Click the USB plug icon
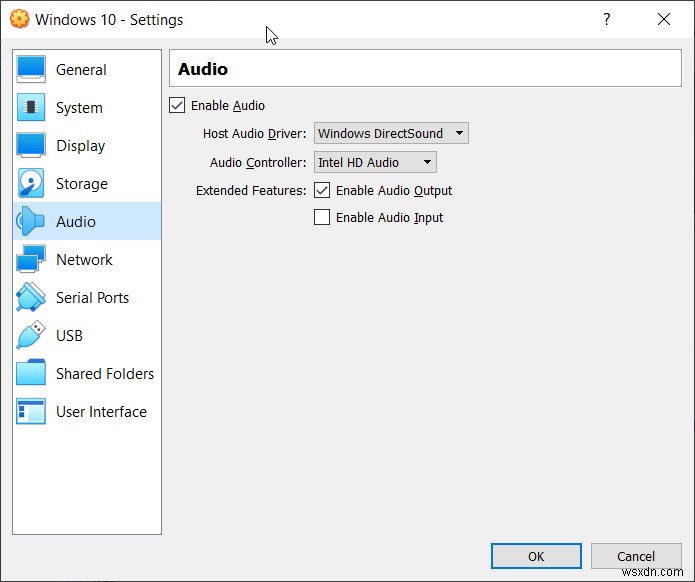This screenshot has width=695, height=582. point(31,335)
